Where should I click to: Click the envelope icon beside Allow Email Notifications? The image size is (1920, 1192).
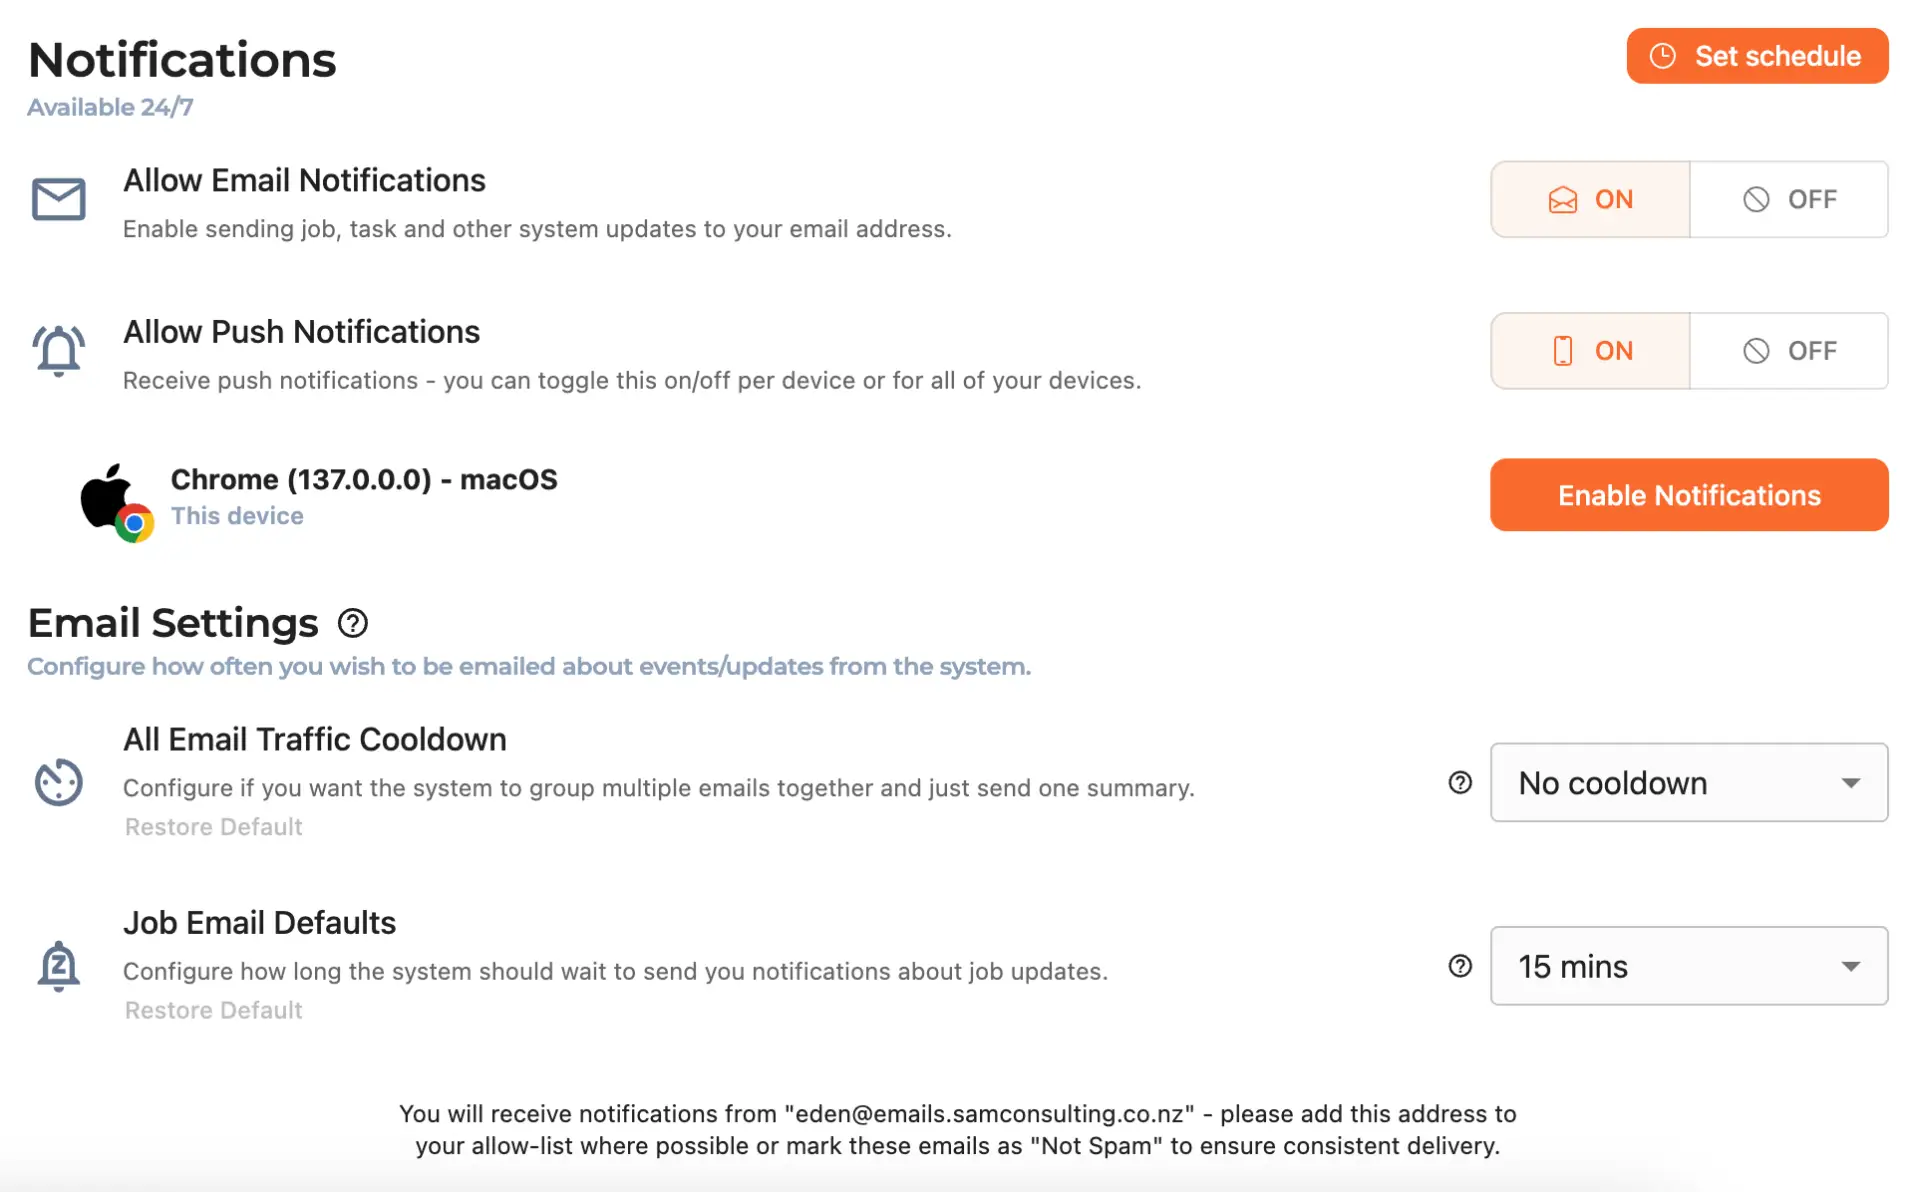pyautogui.click(x=58, y=199)
